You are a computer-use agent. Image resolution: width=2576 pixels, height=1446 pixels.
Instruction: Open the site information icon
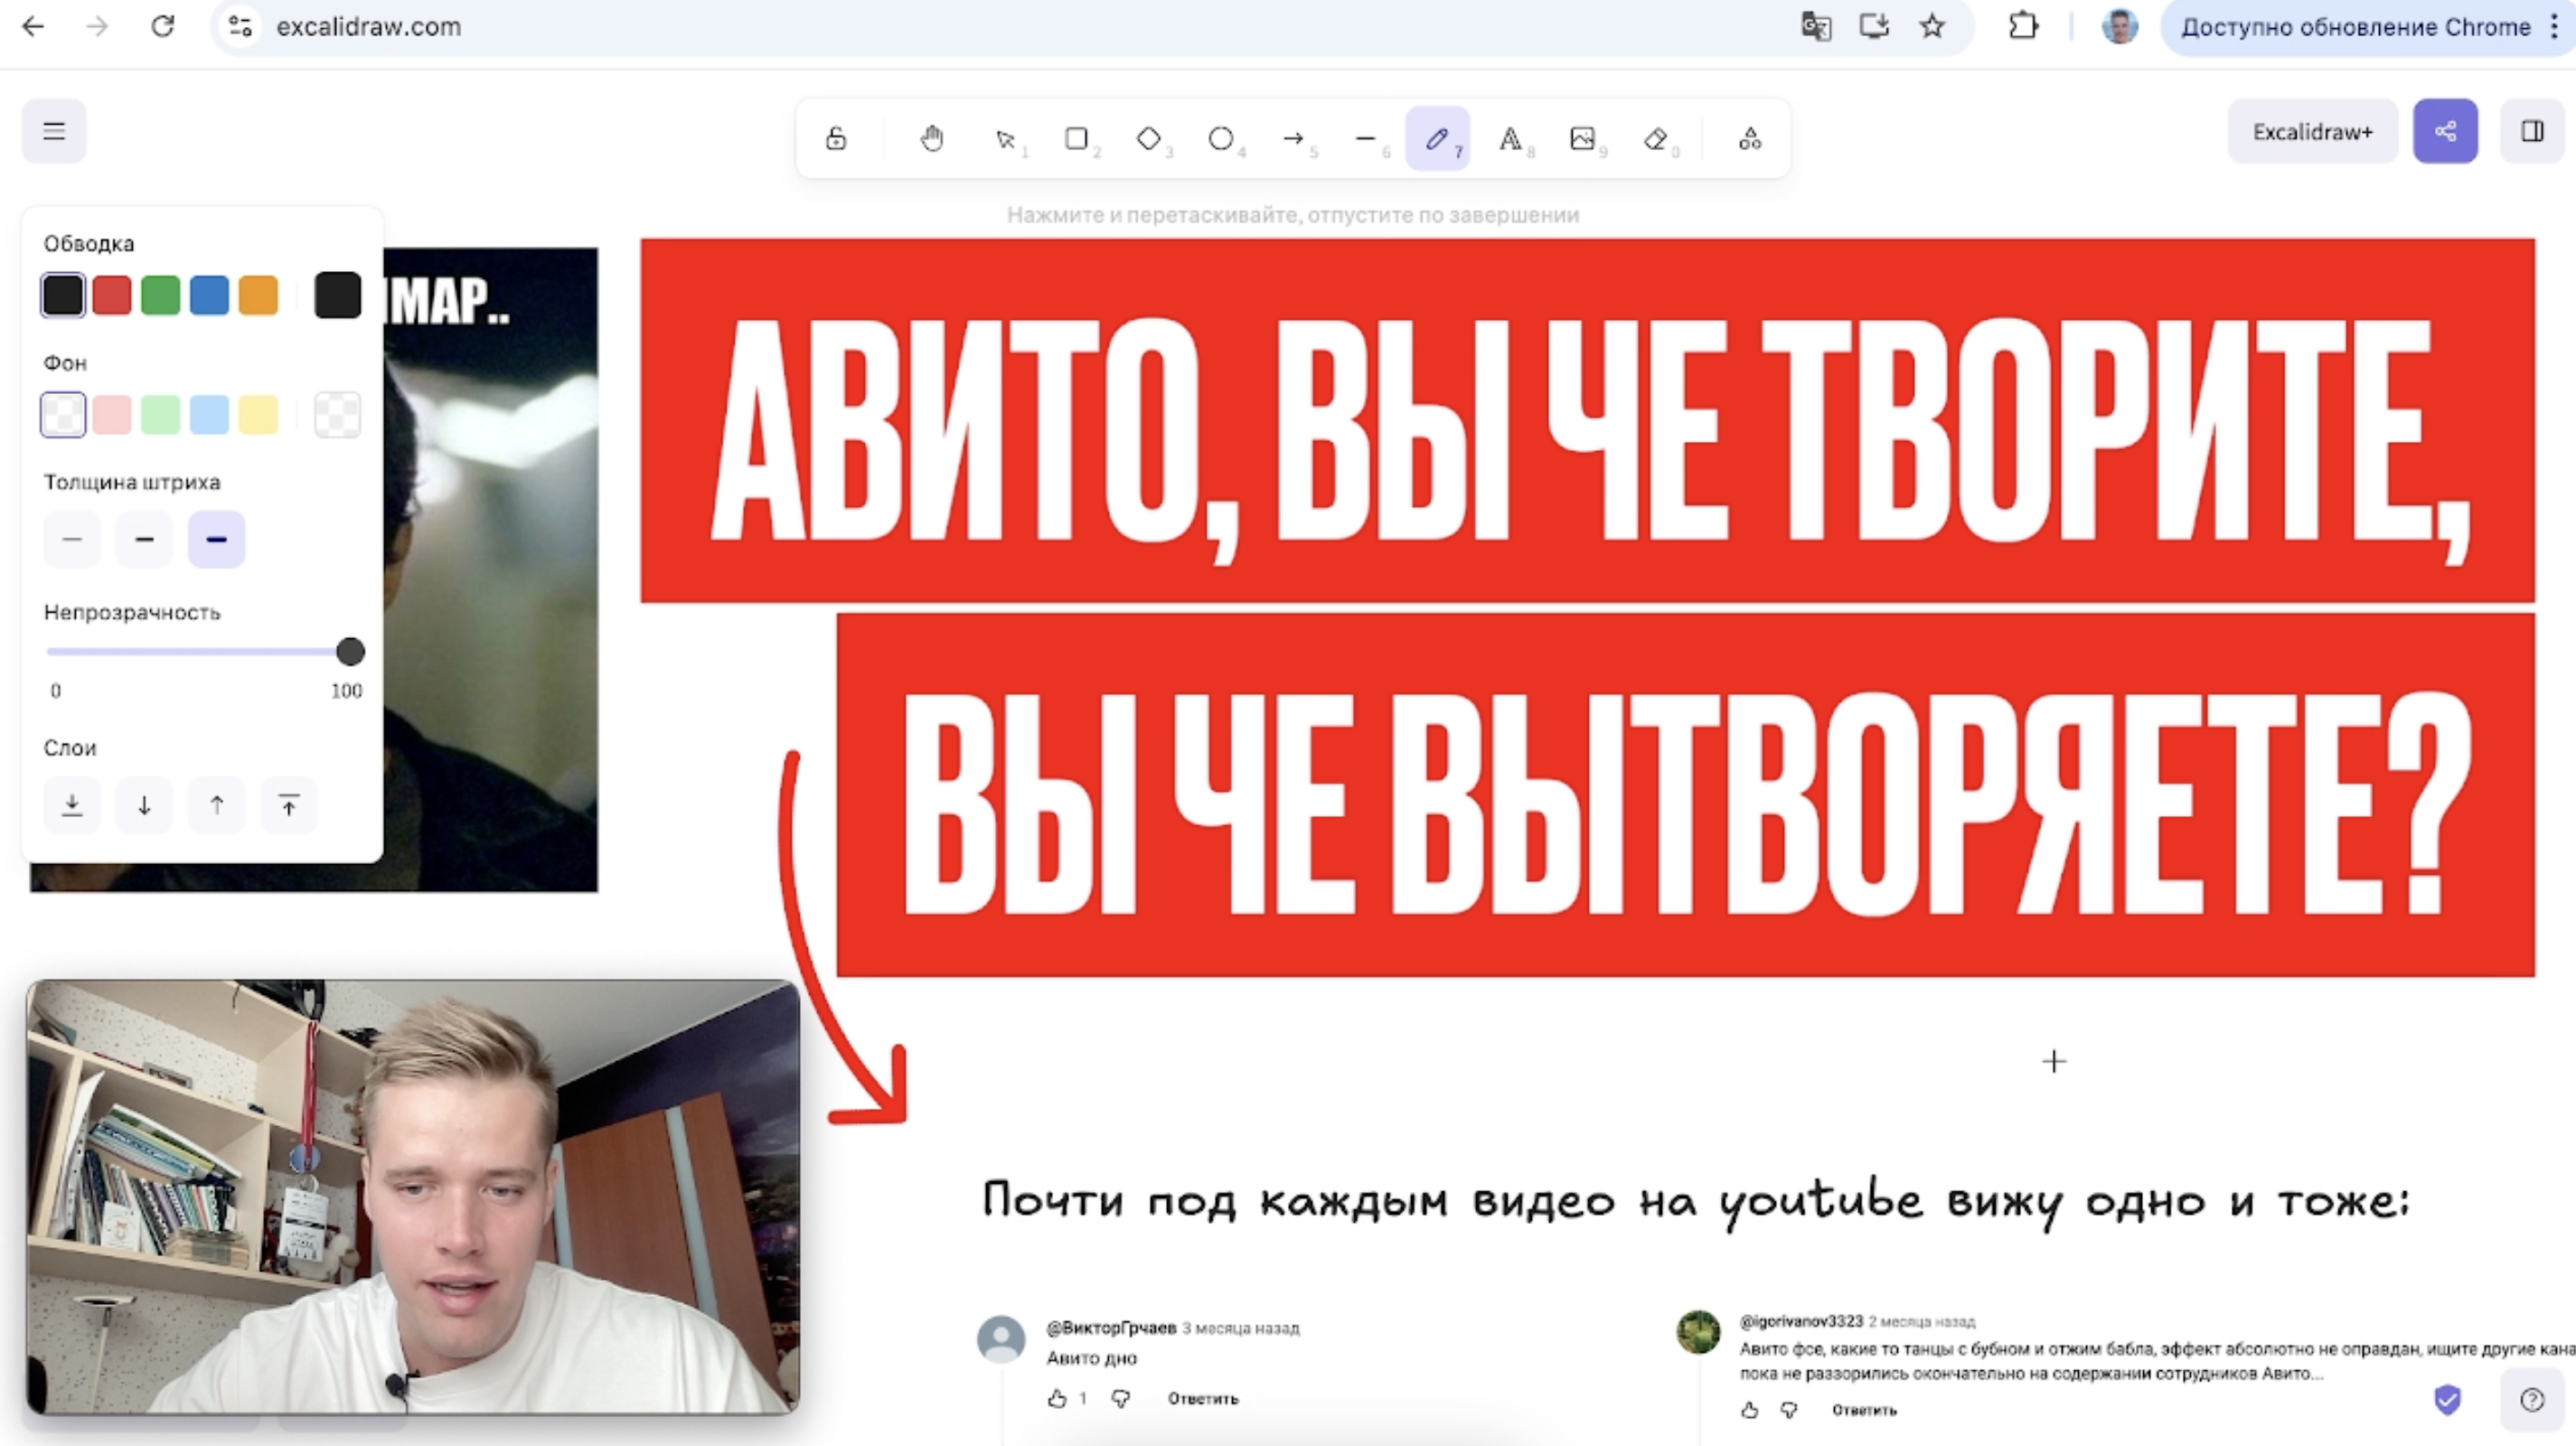tap(240, 27)
